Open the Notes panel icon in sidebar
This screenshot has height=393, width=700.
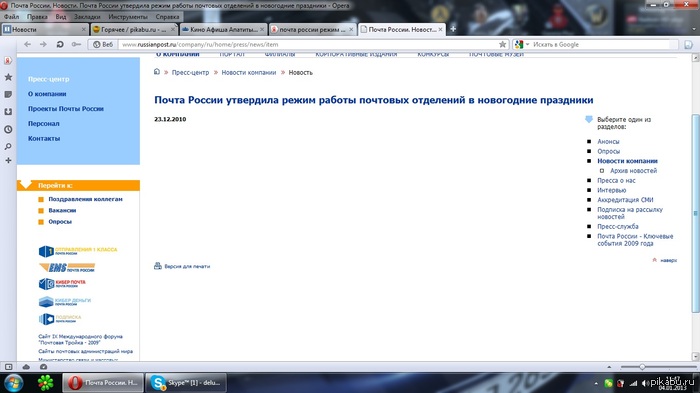coord(8,95)
